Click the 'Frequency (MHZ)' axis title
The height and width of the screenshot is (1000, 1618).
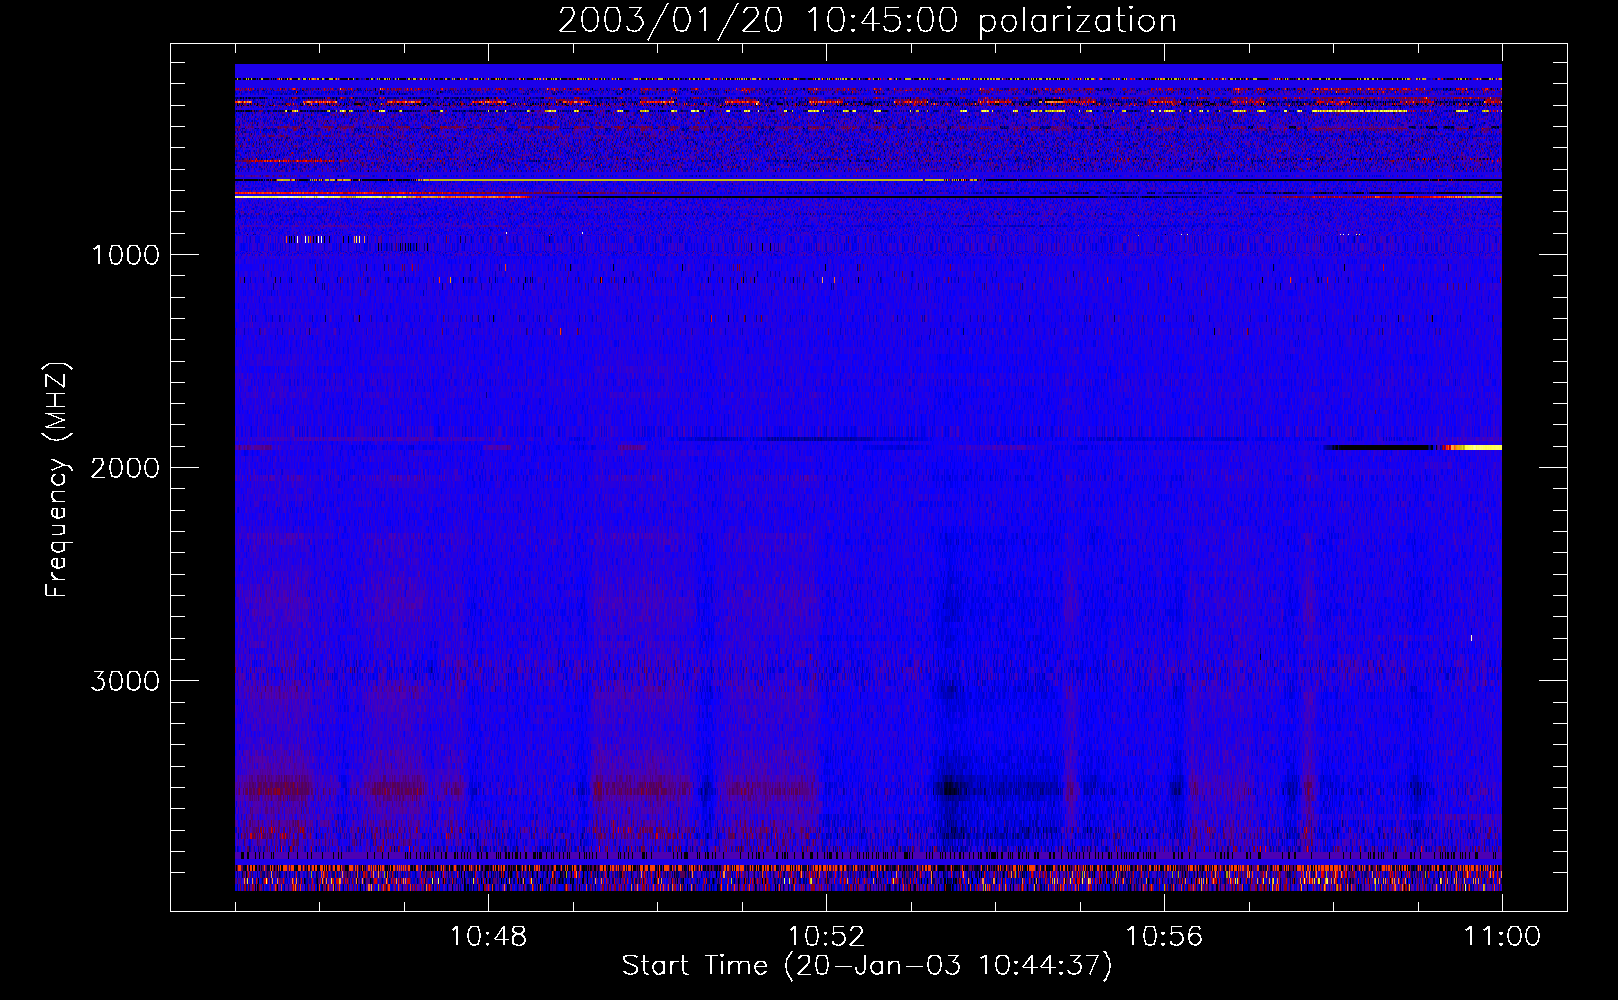56,480
